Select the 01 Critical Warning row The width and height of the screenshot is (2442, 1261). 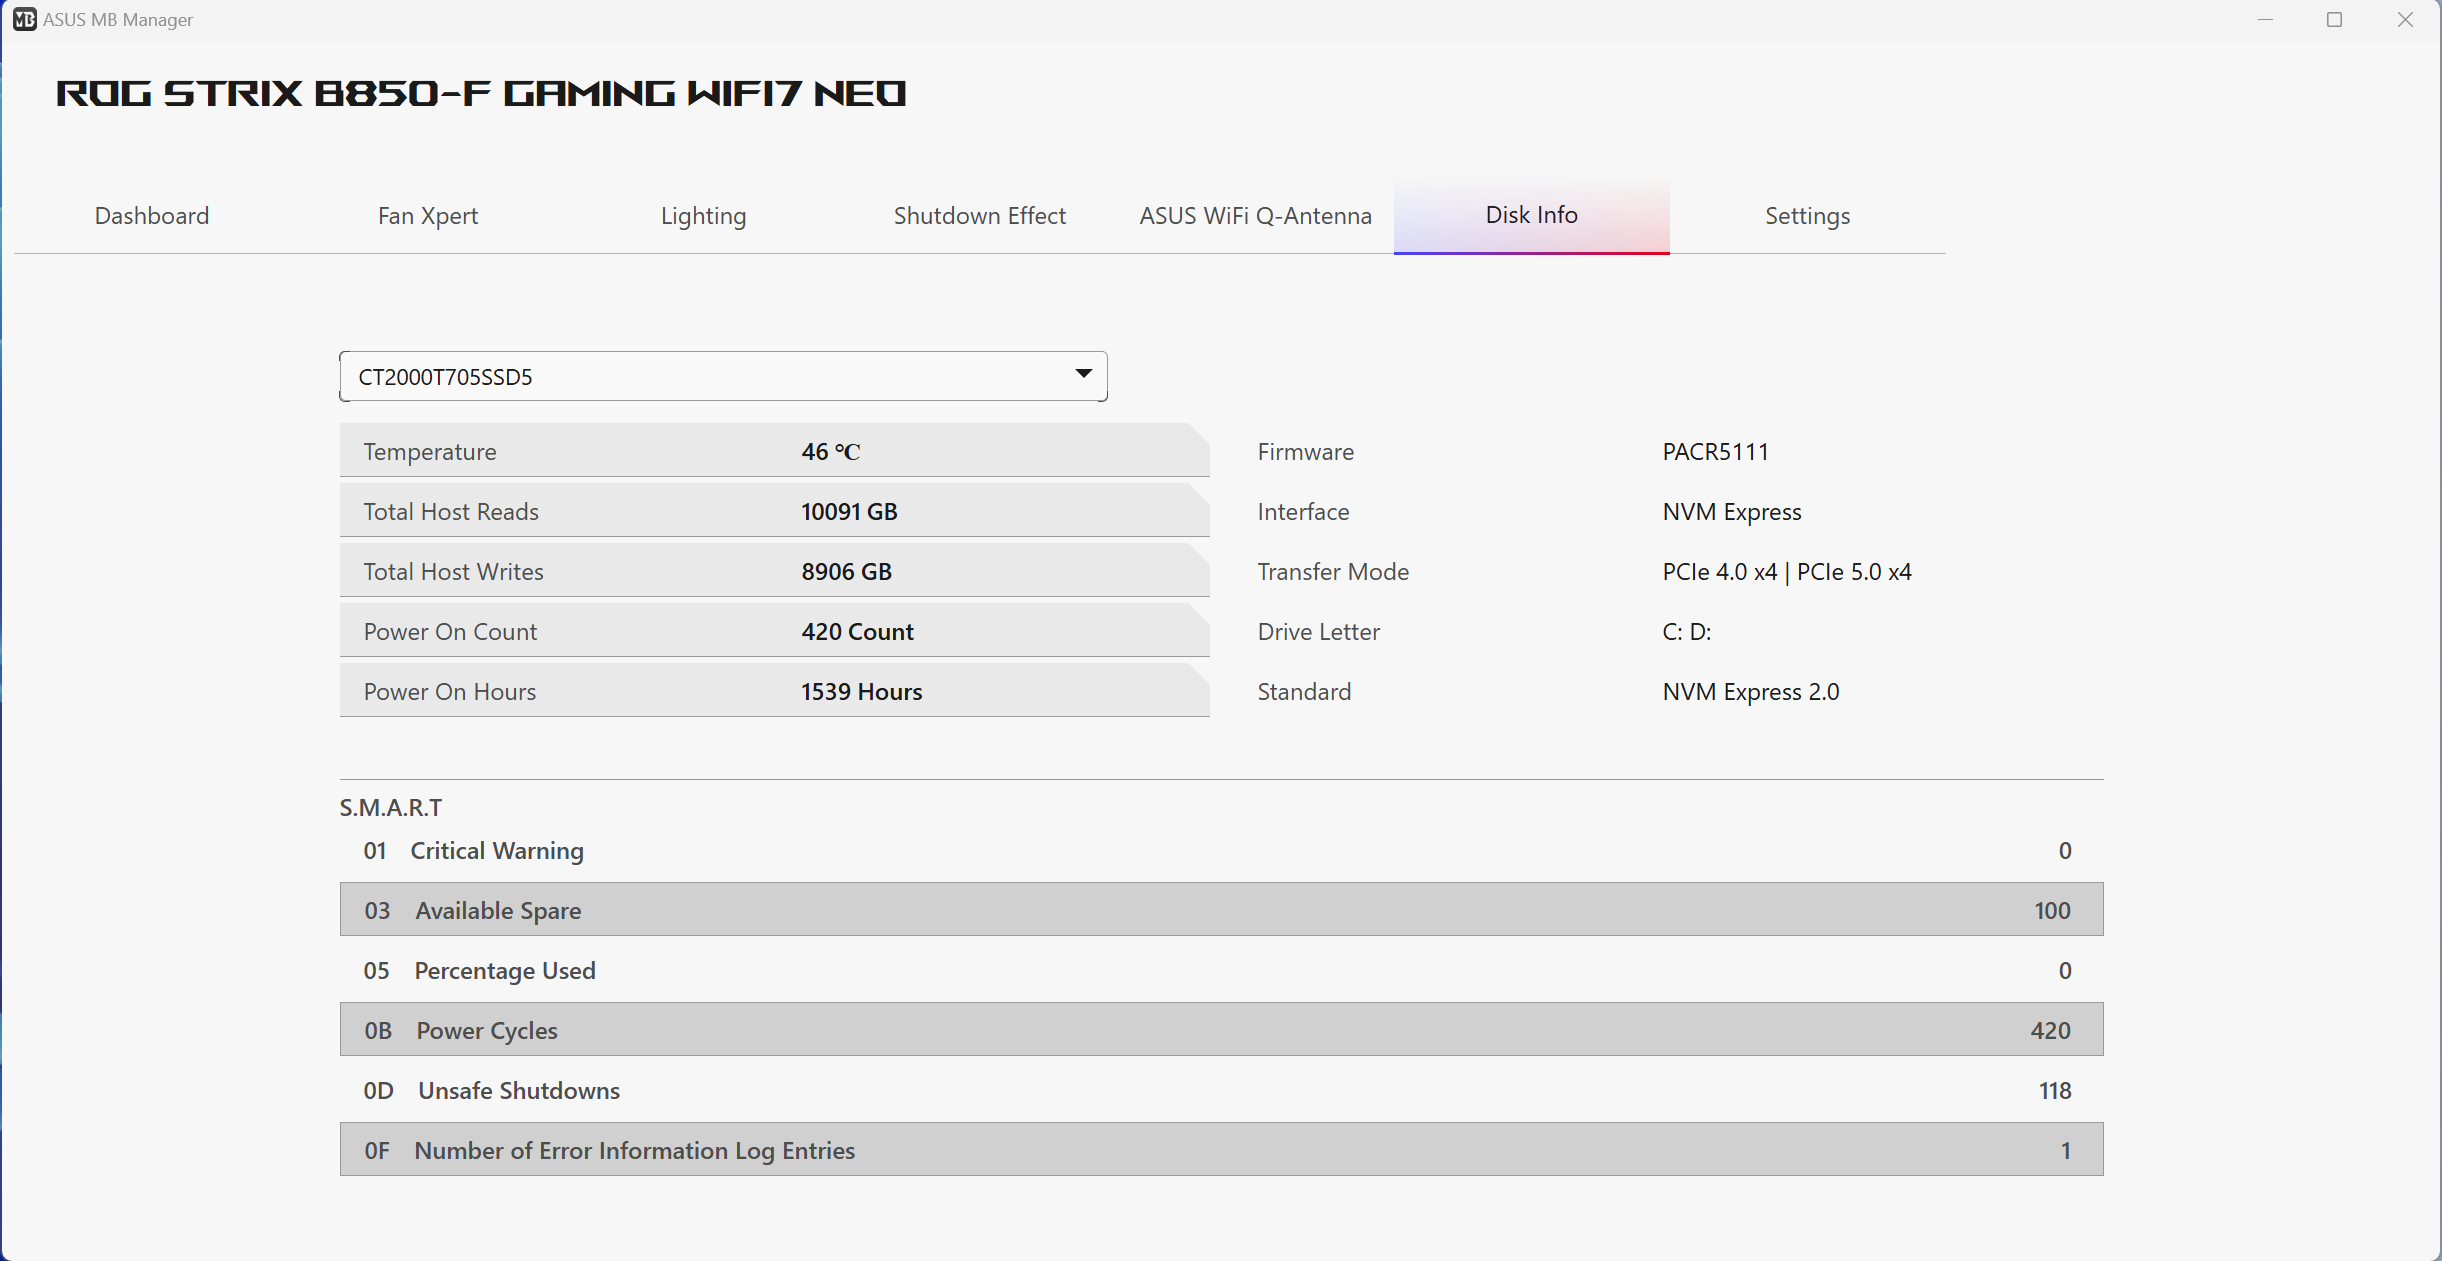[1222, 850]
